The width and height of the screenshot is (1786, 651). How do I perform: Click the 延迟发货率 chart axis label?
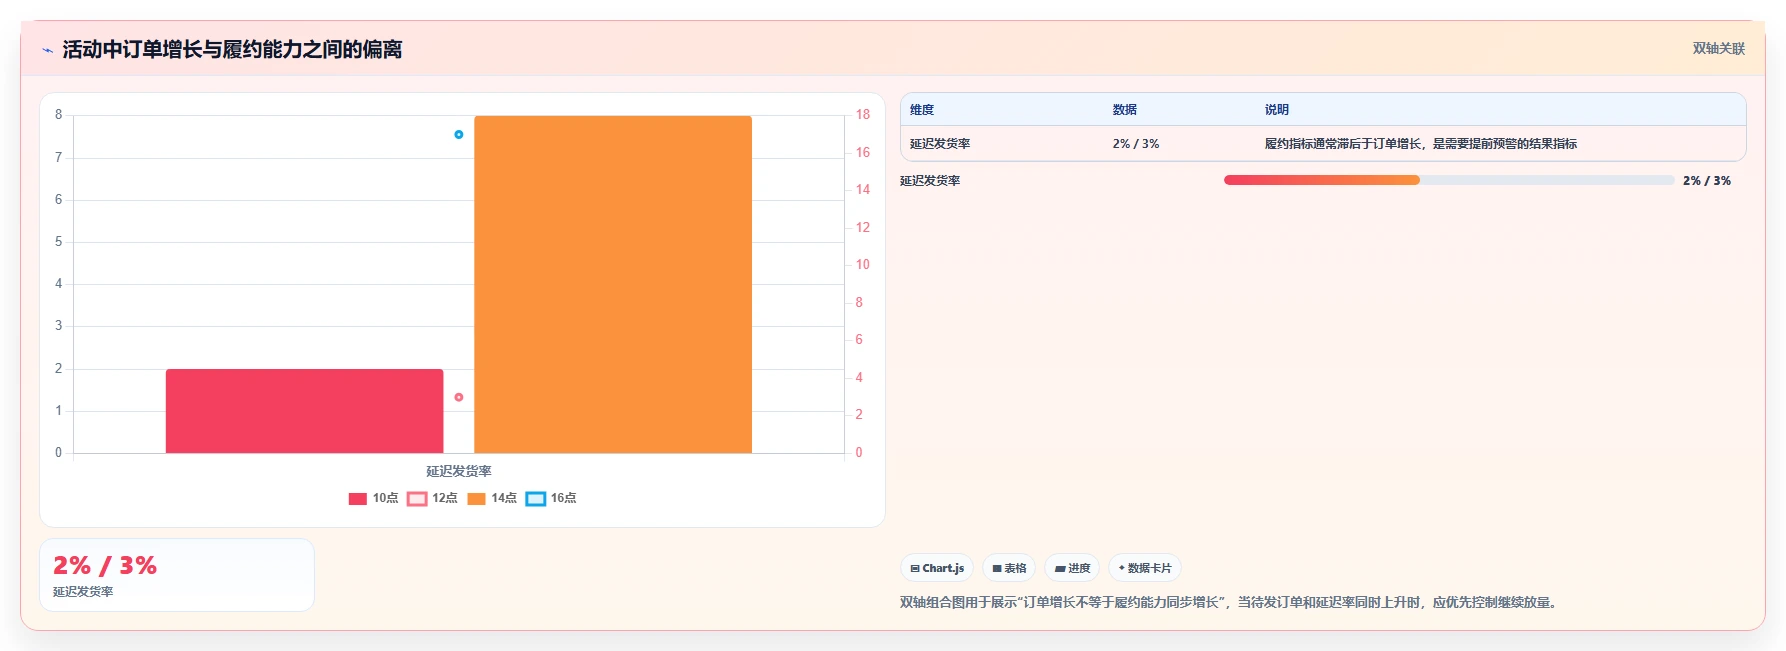459,471
